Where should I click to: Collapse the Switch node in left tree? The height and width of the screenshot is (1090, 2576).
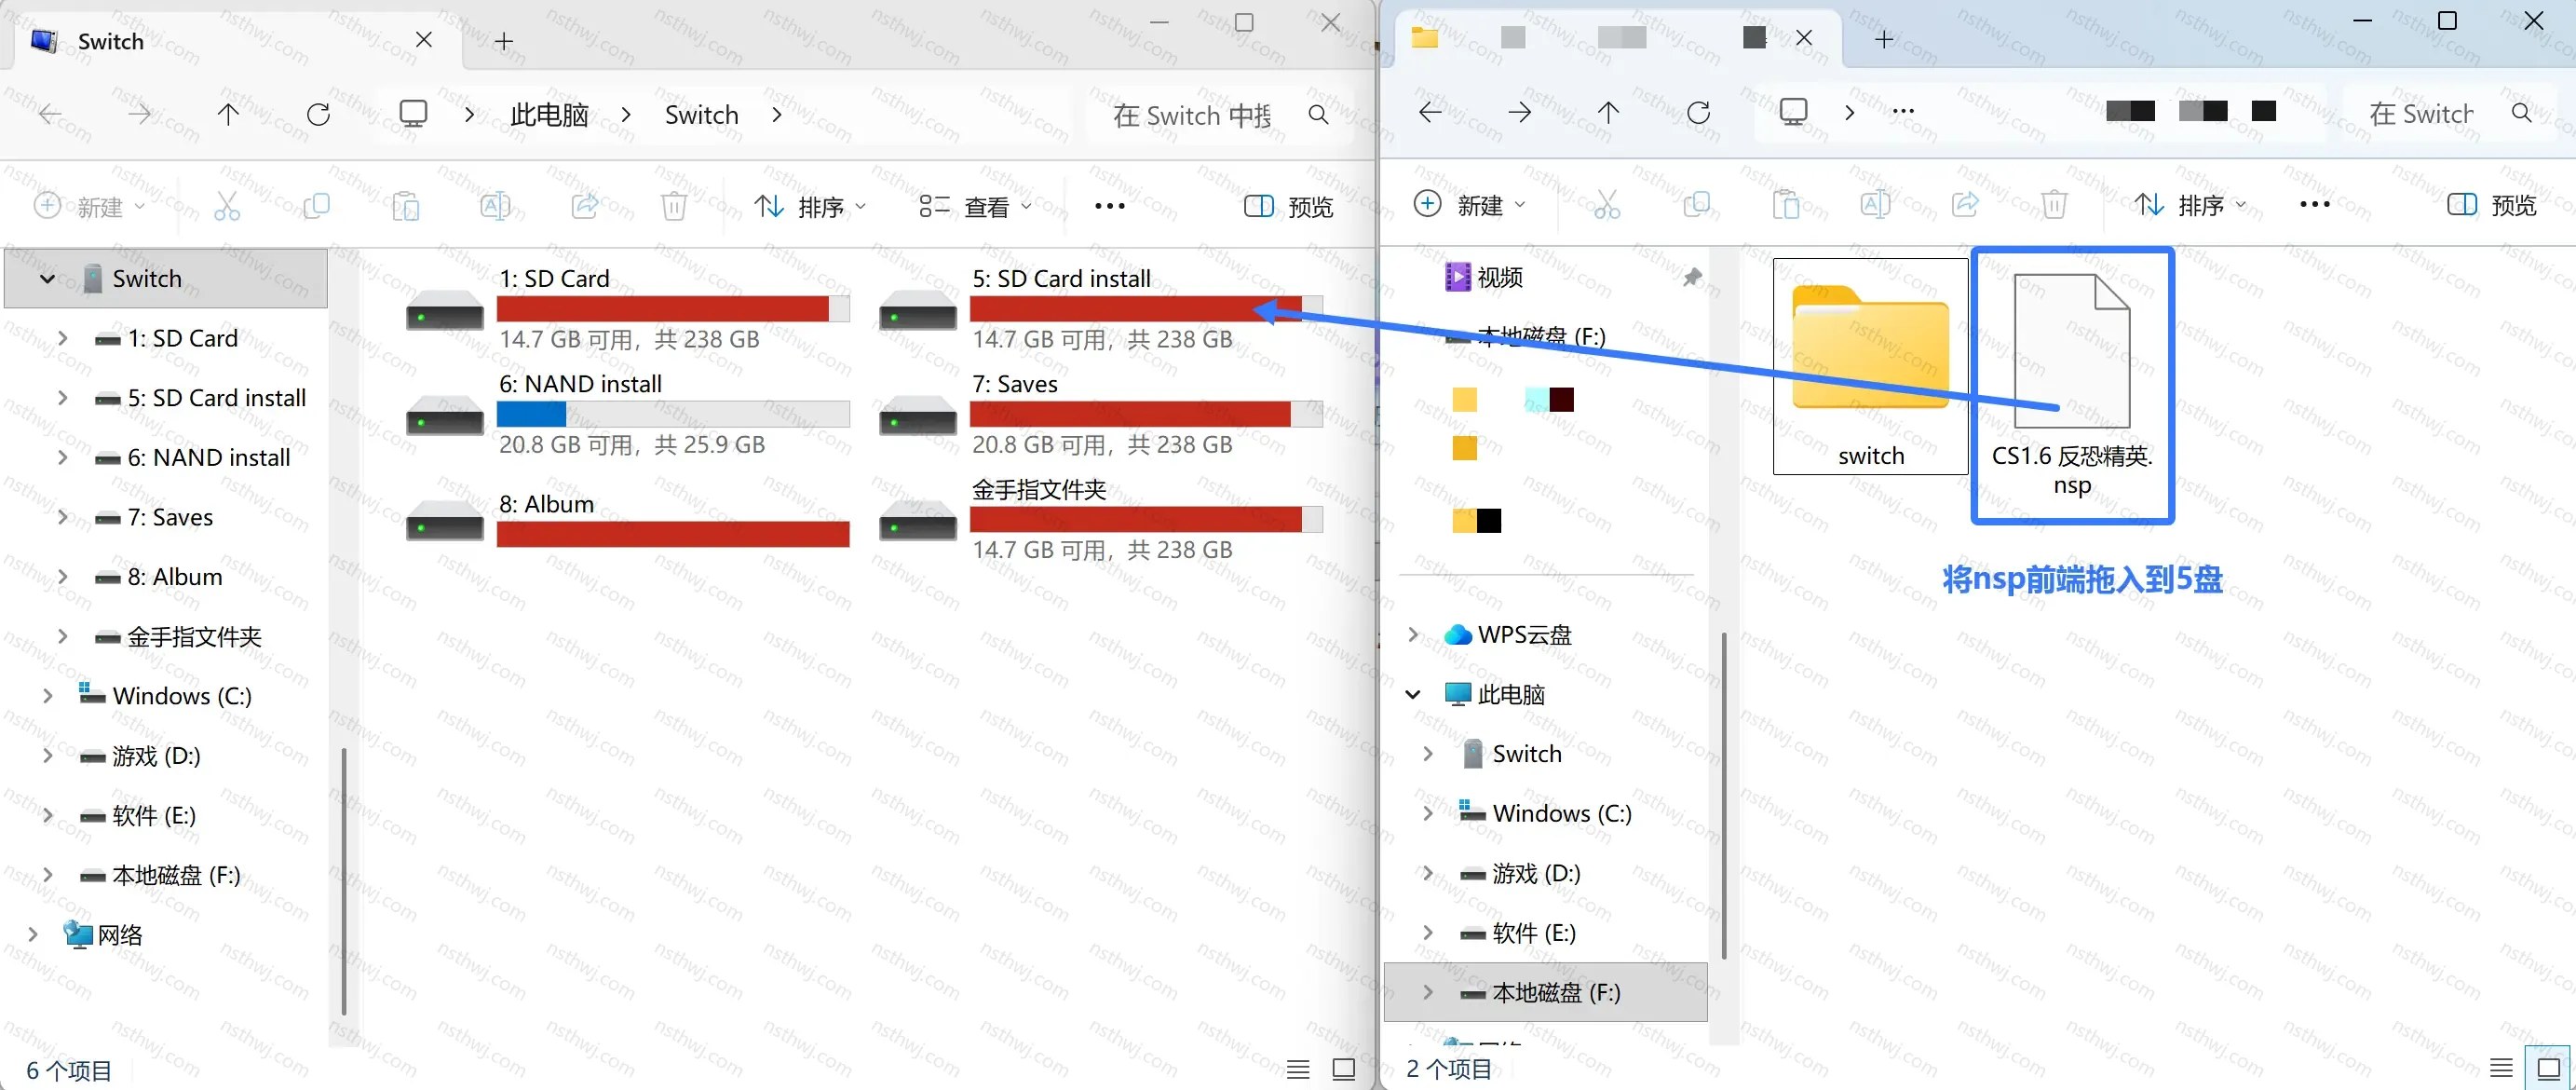(x=47, y=278)
